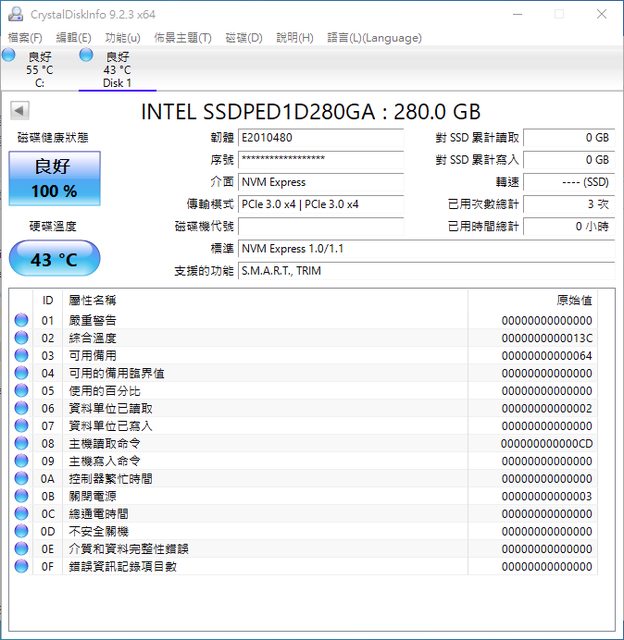Image resolution: width=624 pixels, height=640 pixels.
Task: Open the 佈景主題(T) menu
Action: click(x=181, y=38)
